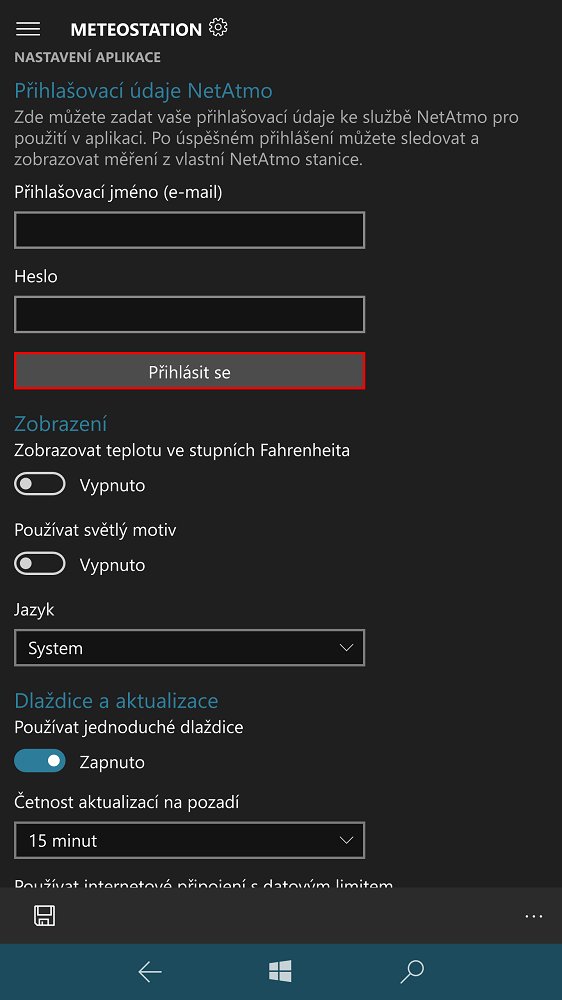Click chevron arrow in the System combo box

pyautogui.click(x=346, y=648)
